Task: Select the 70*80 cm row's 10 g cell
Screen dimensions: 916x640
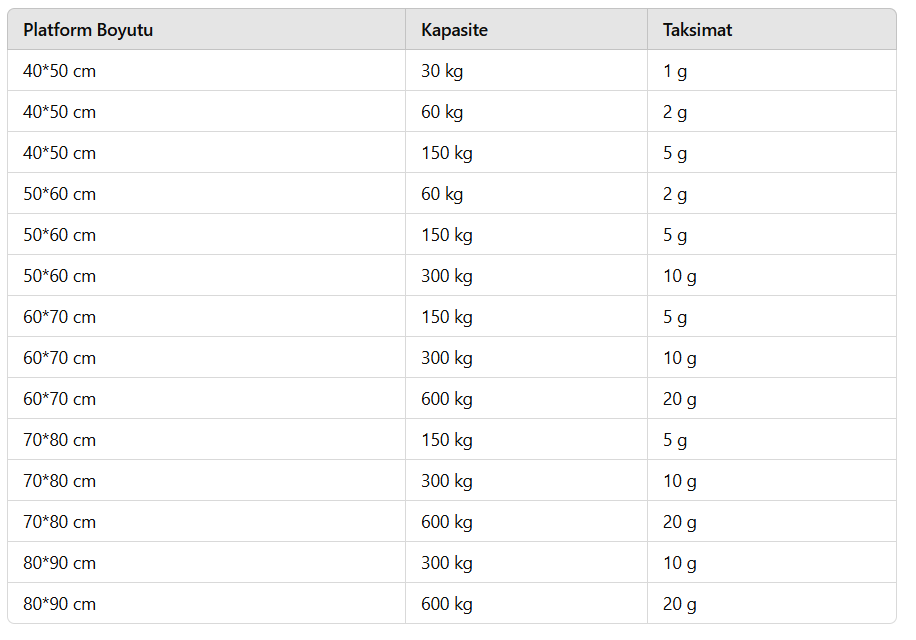Action: pyautogui.click(x=772, y=481)
